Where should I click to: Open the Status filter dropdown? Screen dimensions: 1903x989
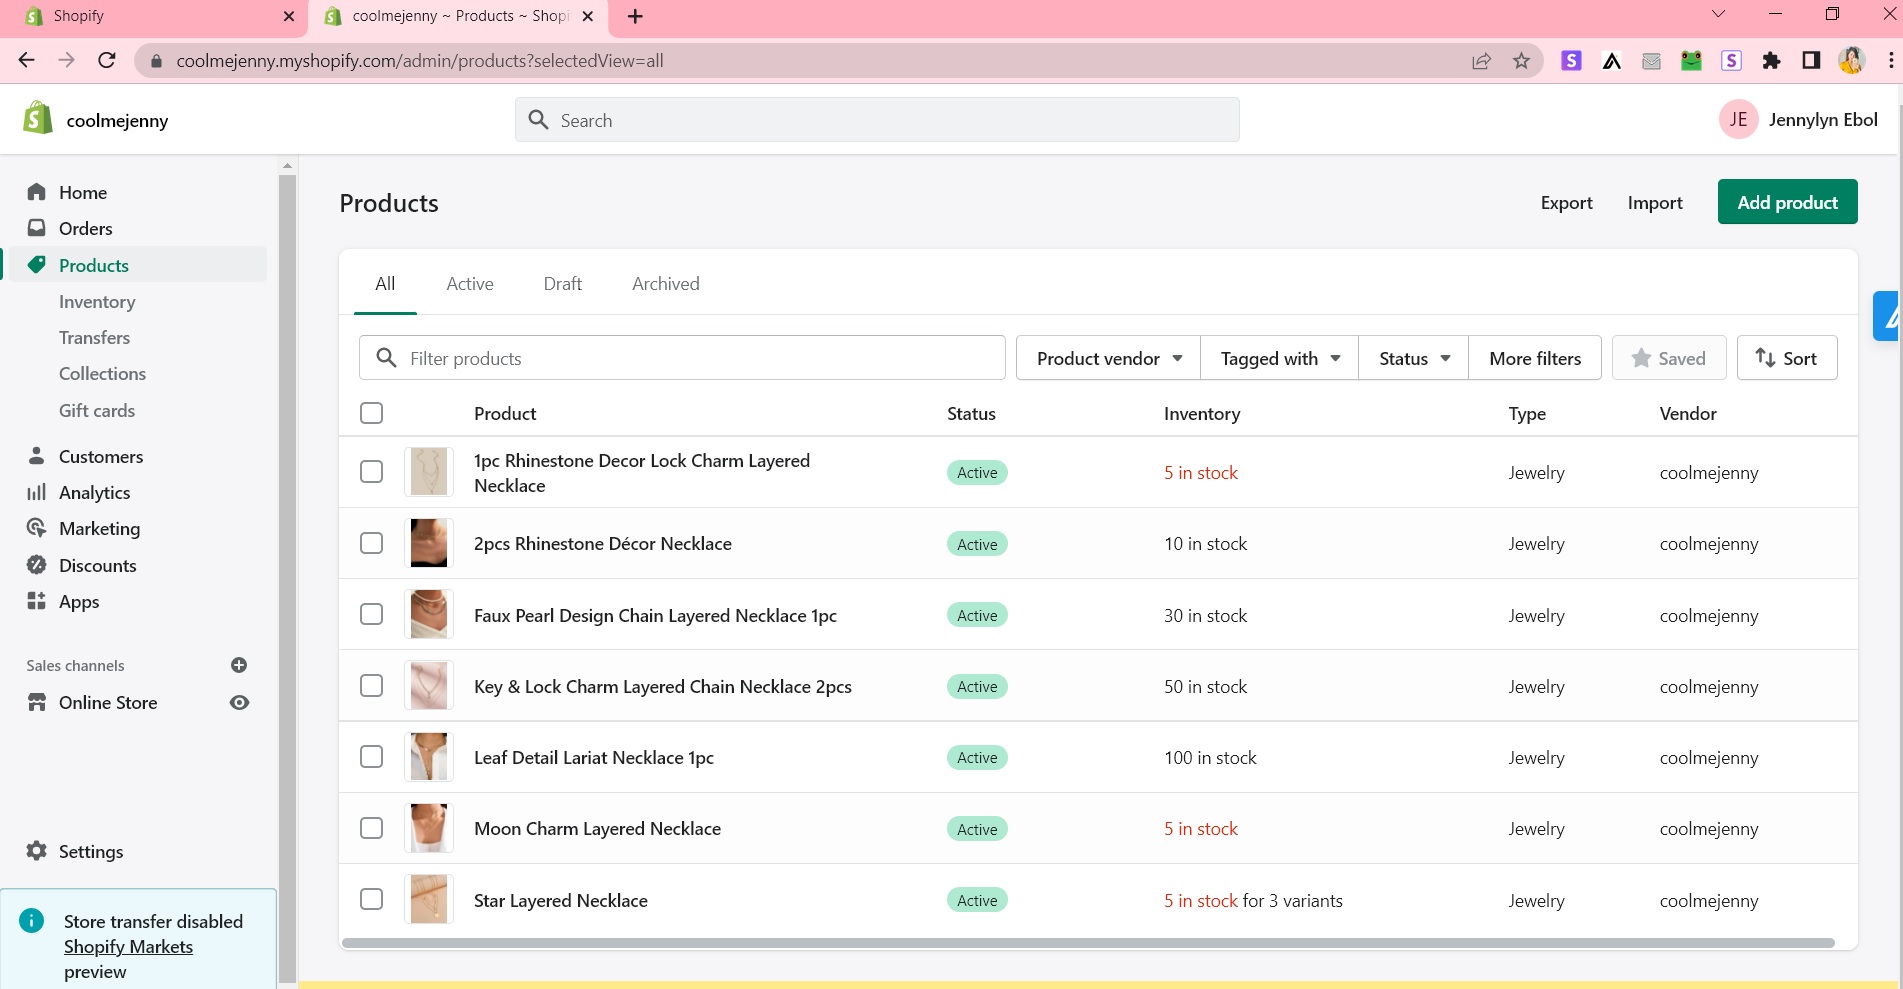(1413, 358)
